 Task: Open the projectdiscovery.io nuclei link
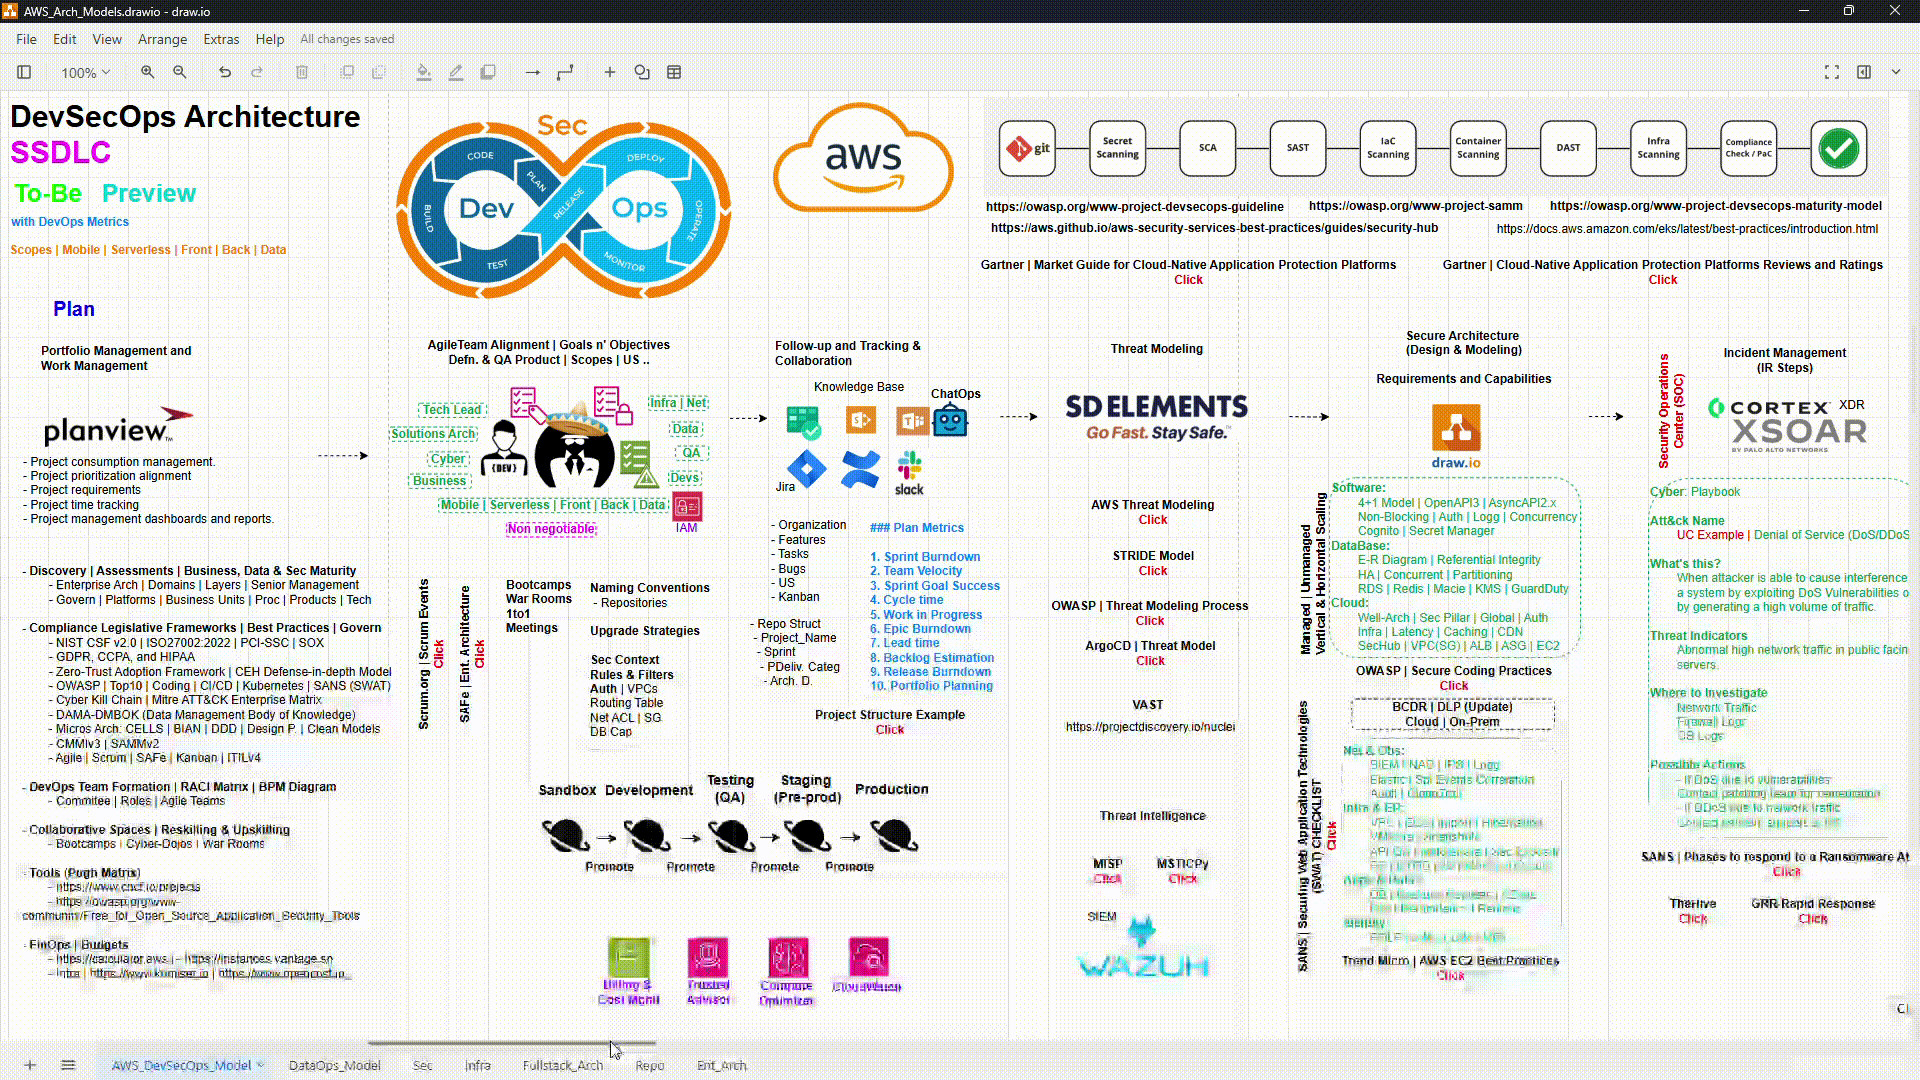1150,727
